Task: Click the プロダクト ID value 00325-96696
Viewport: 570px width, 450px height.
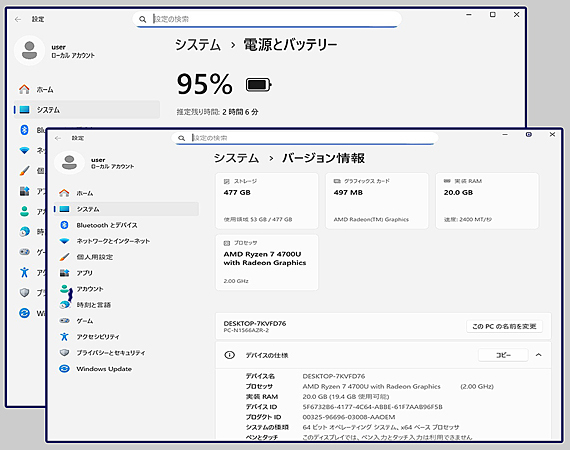Action: coord(349,417)
